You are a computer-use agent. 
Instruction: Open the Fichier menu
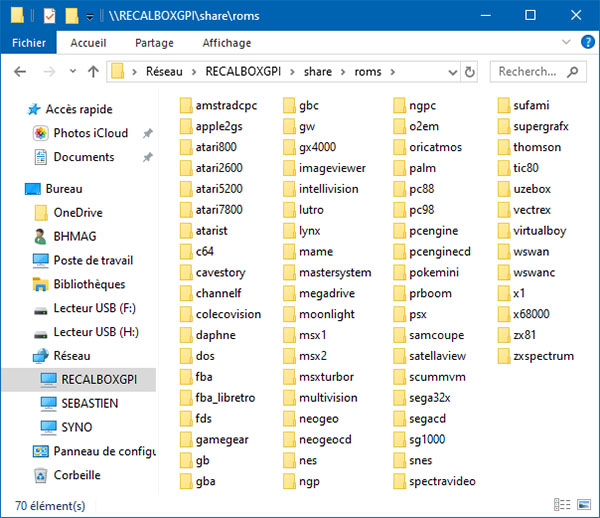pos(29,42)
